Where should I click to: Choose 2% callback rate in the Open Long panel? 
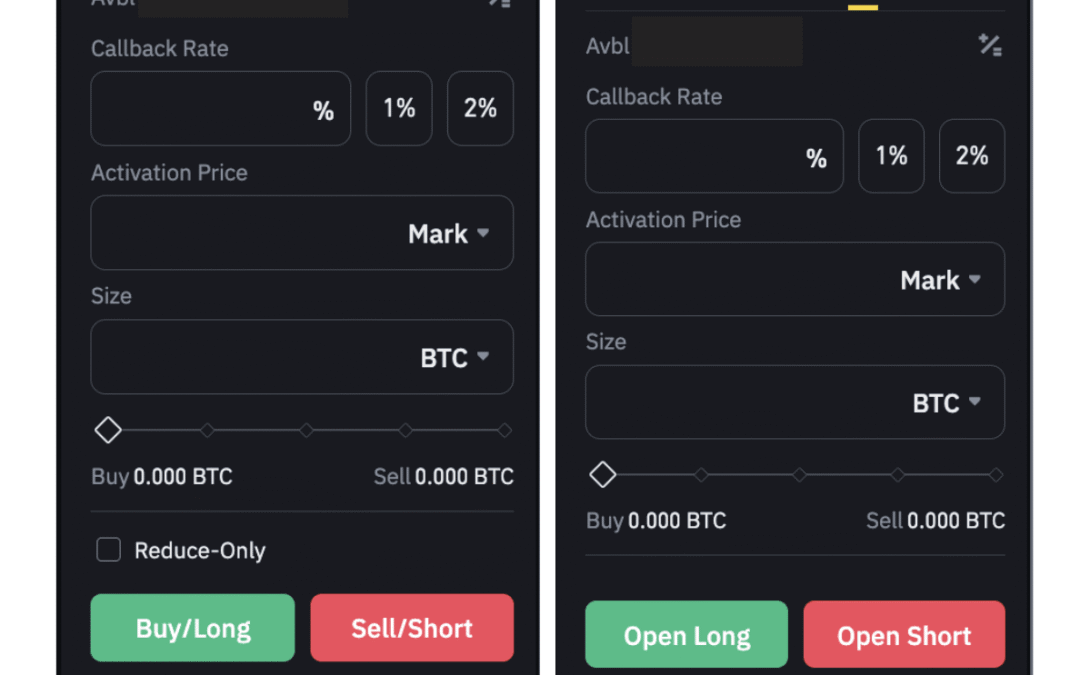click(972, 156)
